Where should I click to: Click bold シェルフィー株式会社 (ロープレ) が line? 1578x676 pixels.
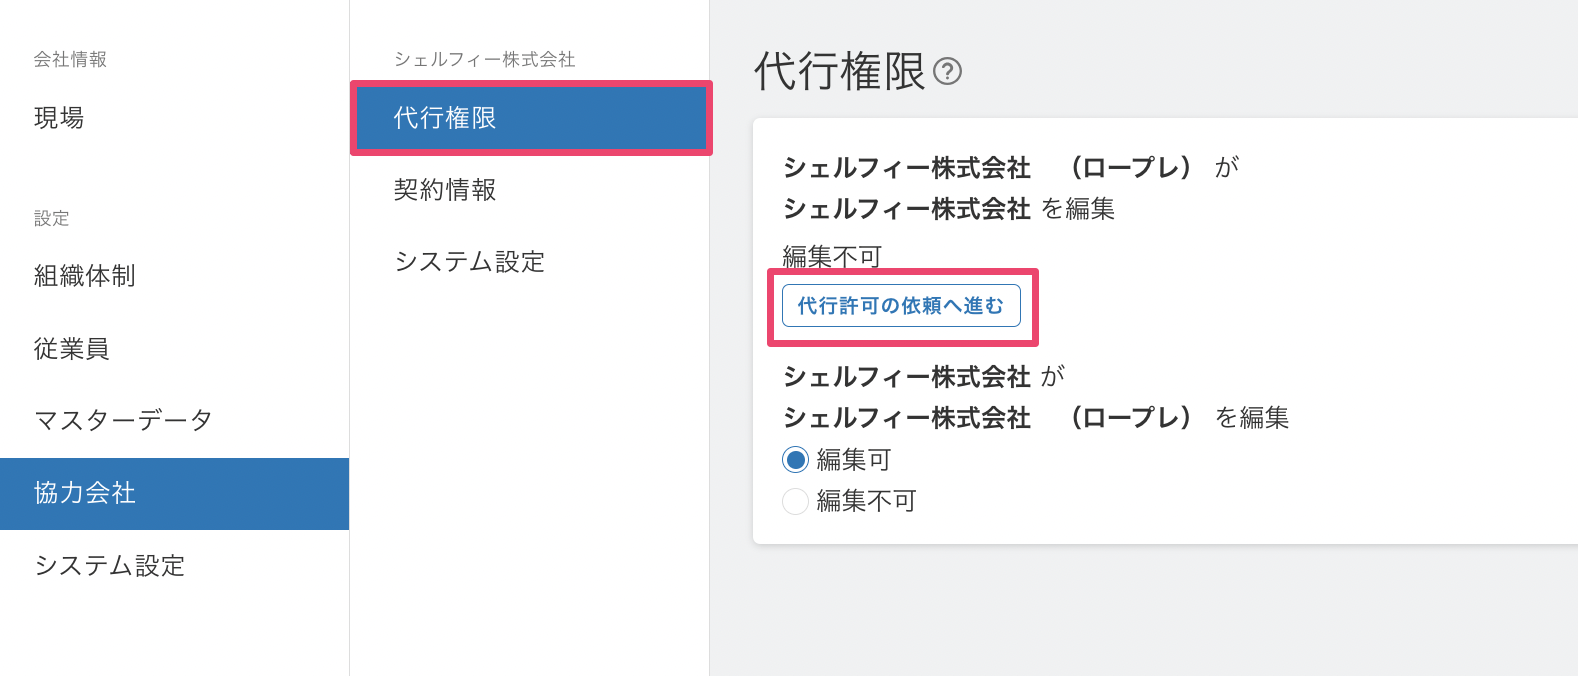point(1011,167)
